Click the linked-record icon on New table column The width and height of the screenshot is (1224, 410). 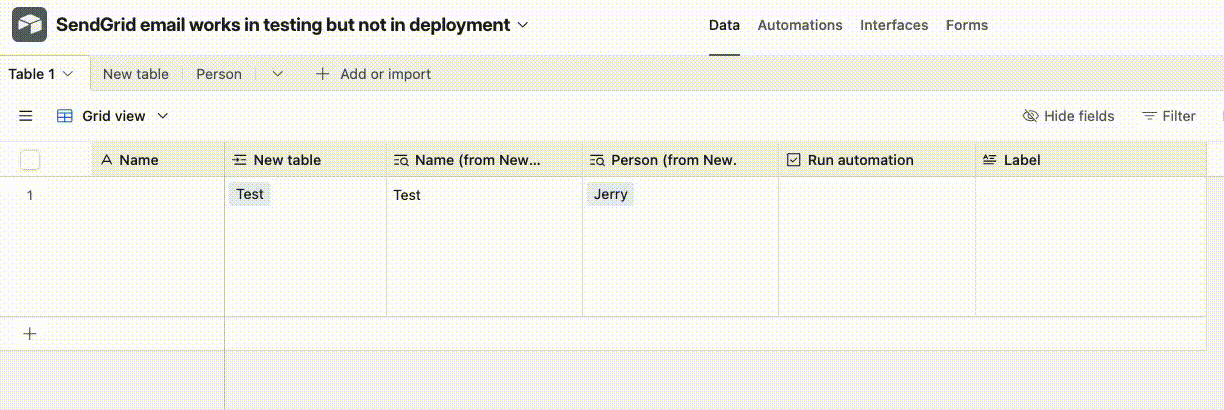click(239, 160)
